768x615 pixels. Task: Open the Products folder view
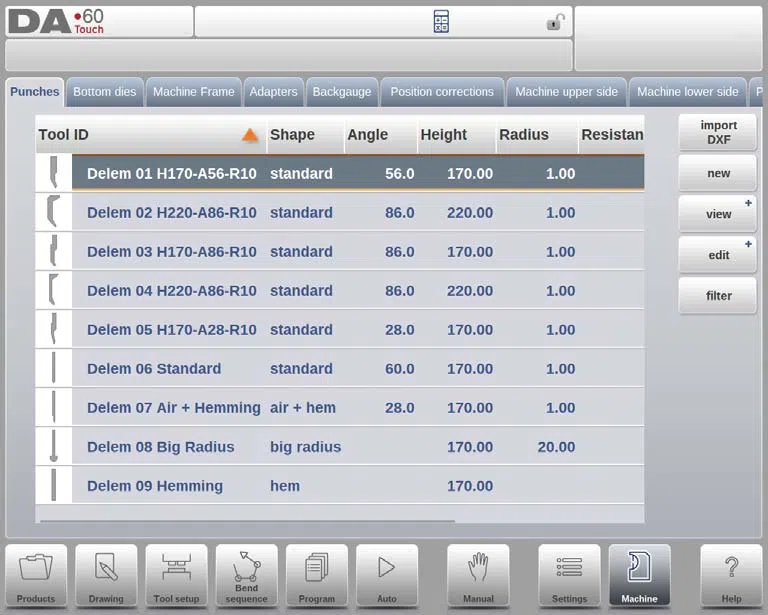click(x=36, y=576)
